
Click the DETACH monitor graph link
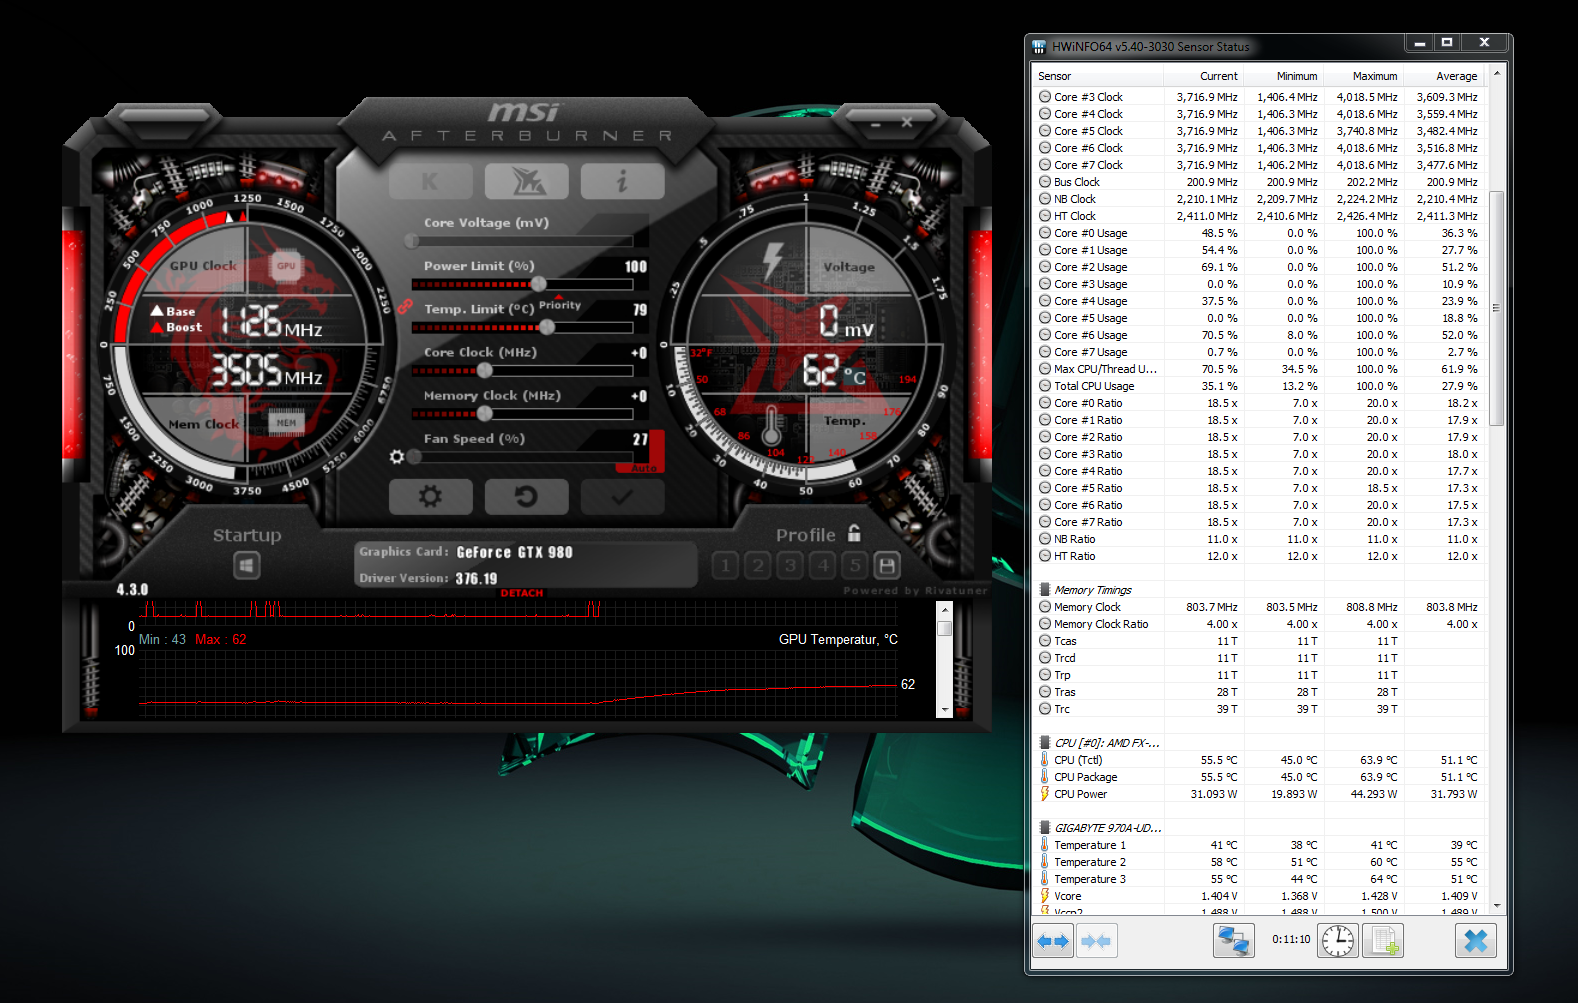click(522, 593)
